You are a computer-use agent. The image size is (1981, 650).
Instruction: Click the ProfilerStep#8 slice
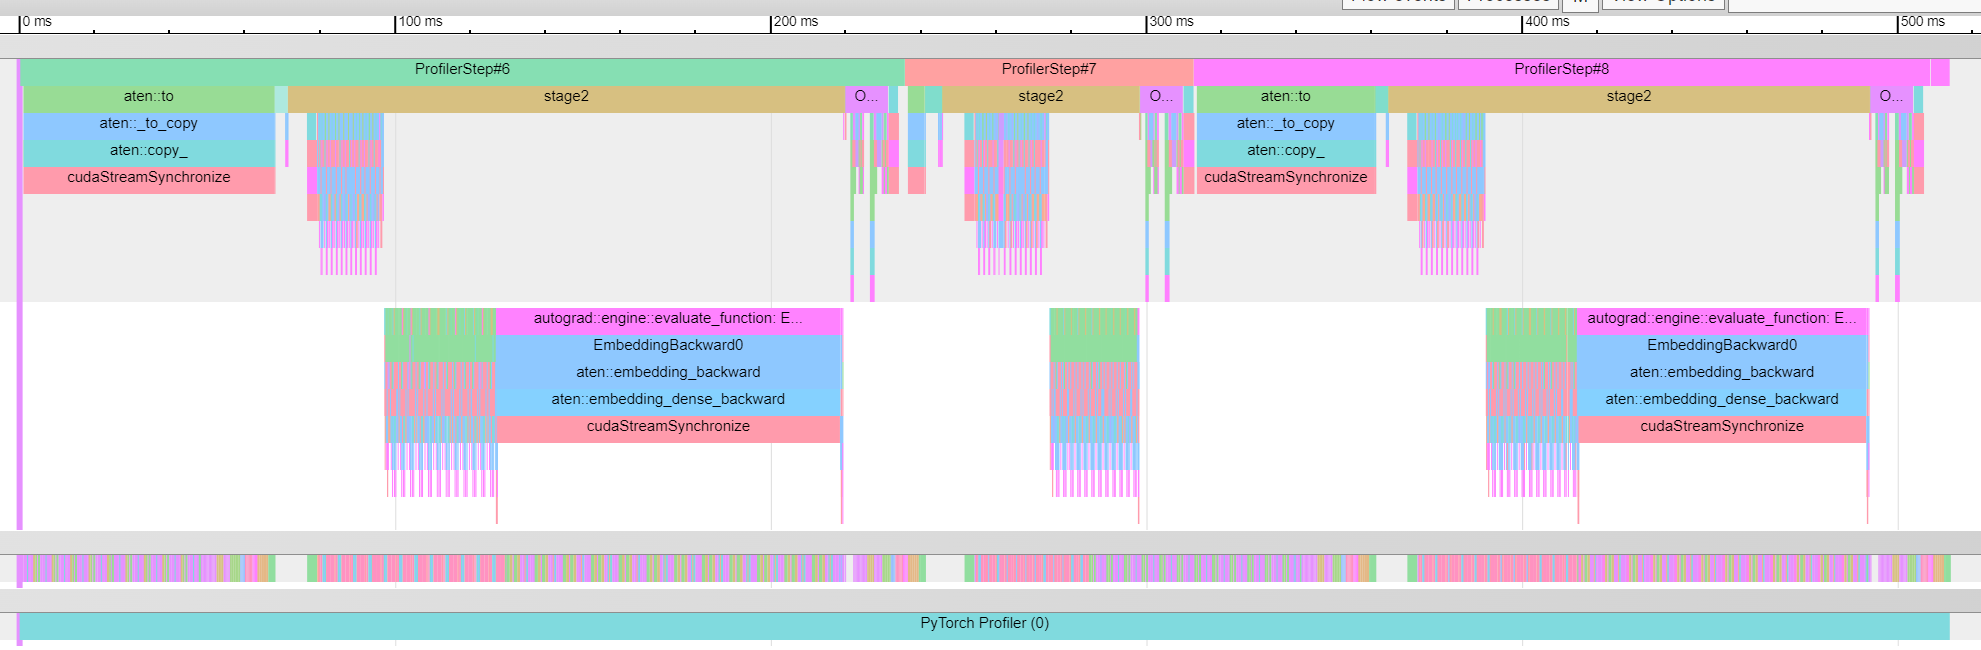pyautogui.click(x=1560, y=70)
